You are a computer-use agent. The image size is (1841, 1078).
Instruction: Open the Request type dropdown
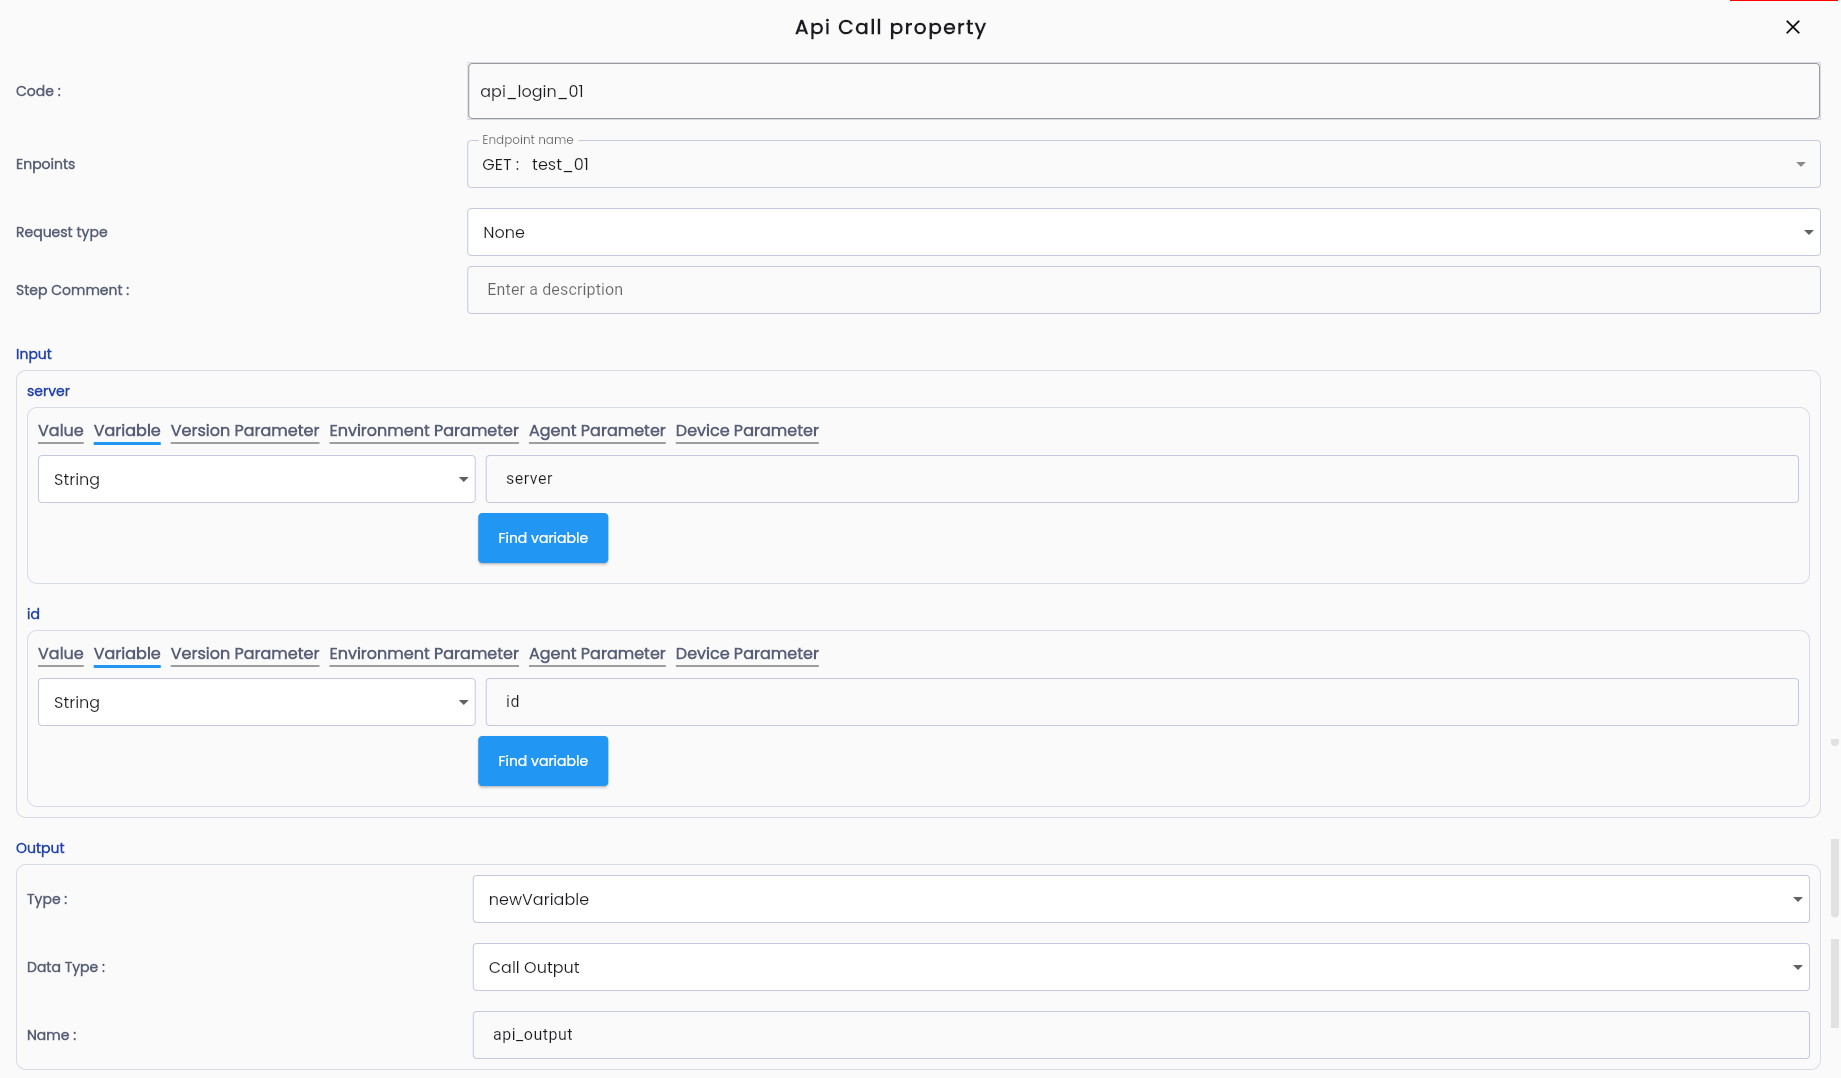point(1143,232)
